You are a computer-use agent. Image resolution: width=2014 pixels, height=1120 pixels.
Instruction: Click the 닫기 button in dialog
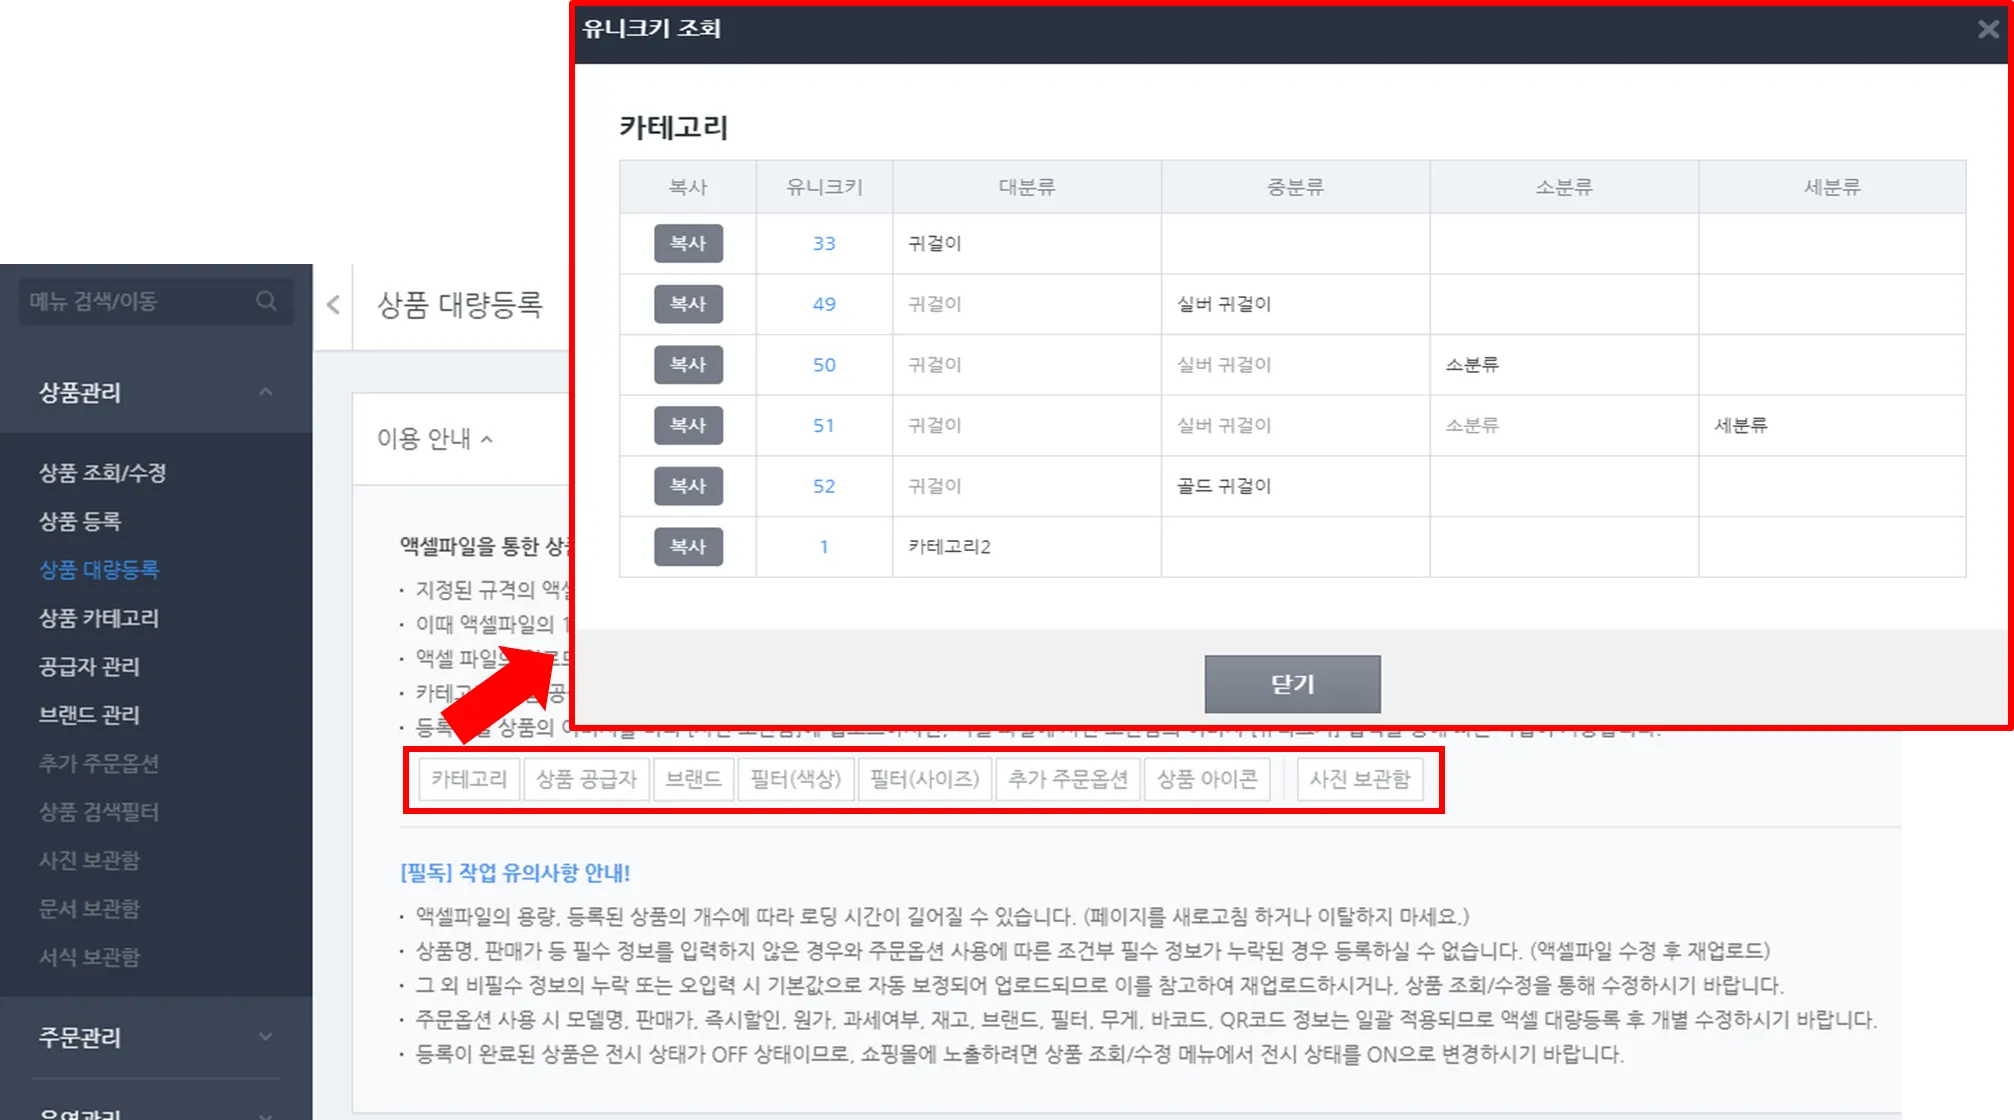pos(1292,684)
